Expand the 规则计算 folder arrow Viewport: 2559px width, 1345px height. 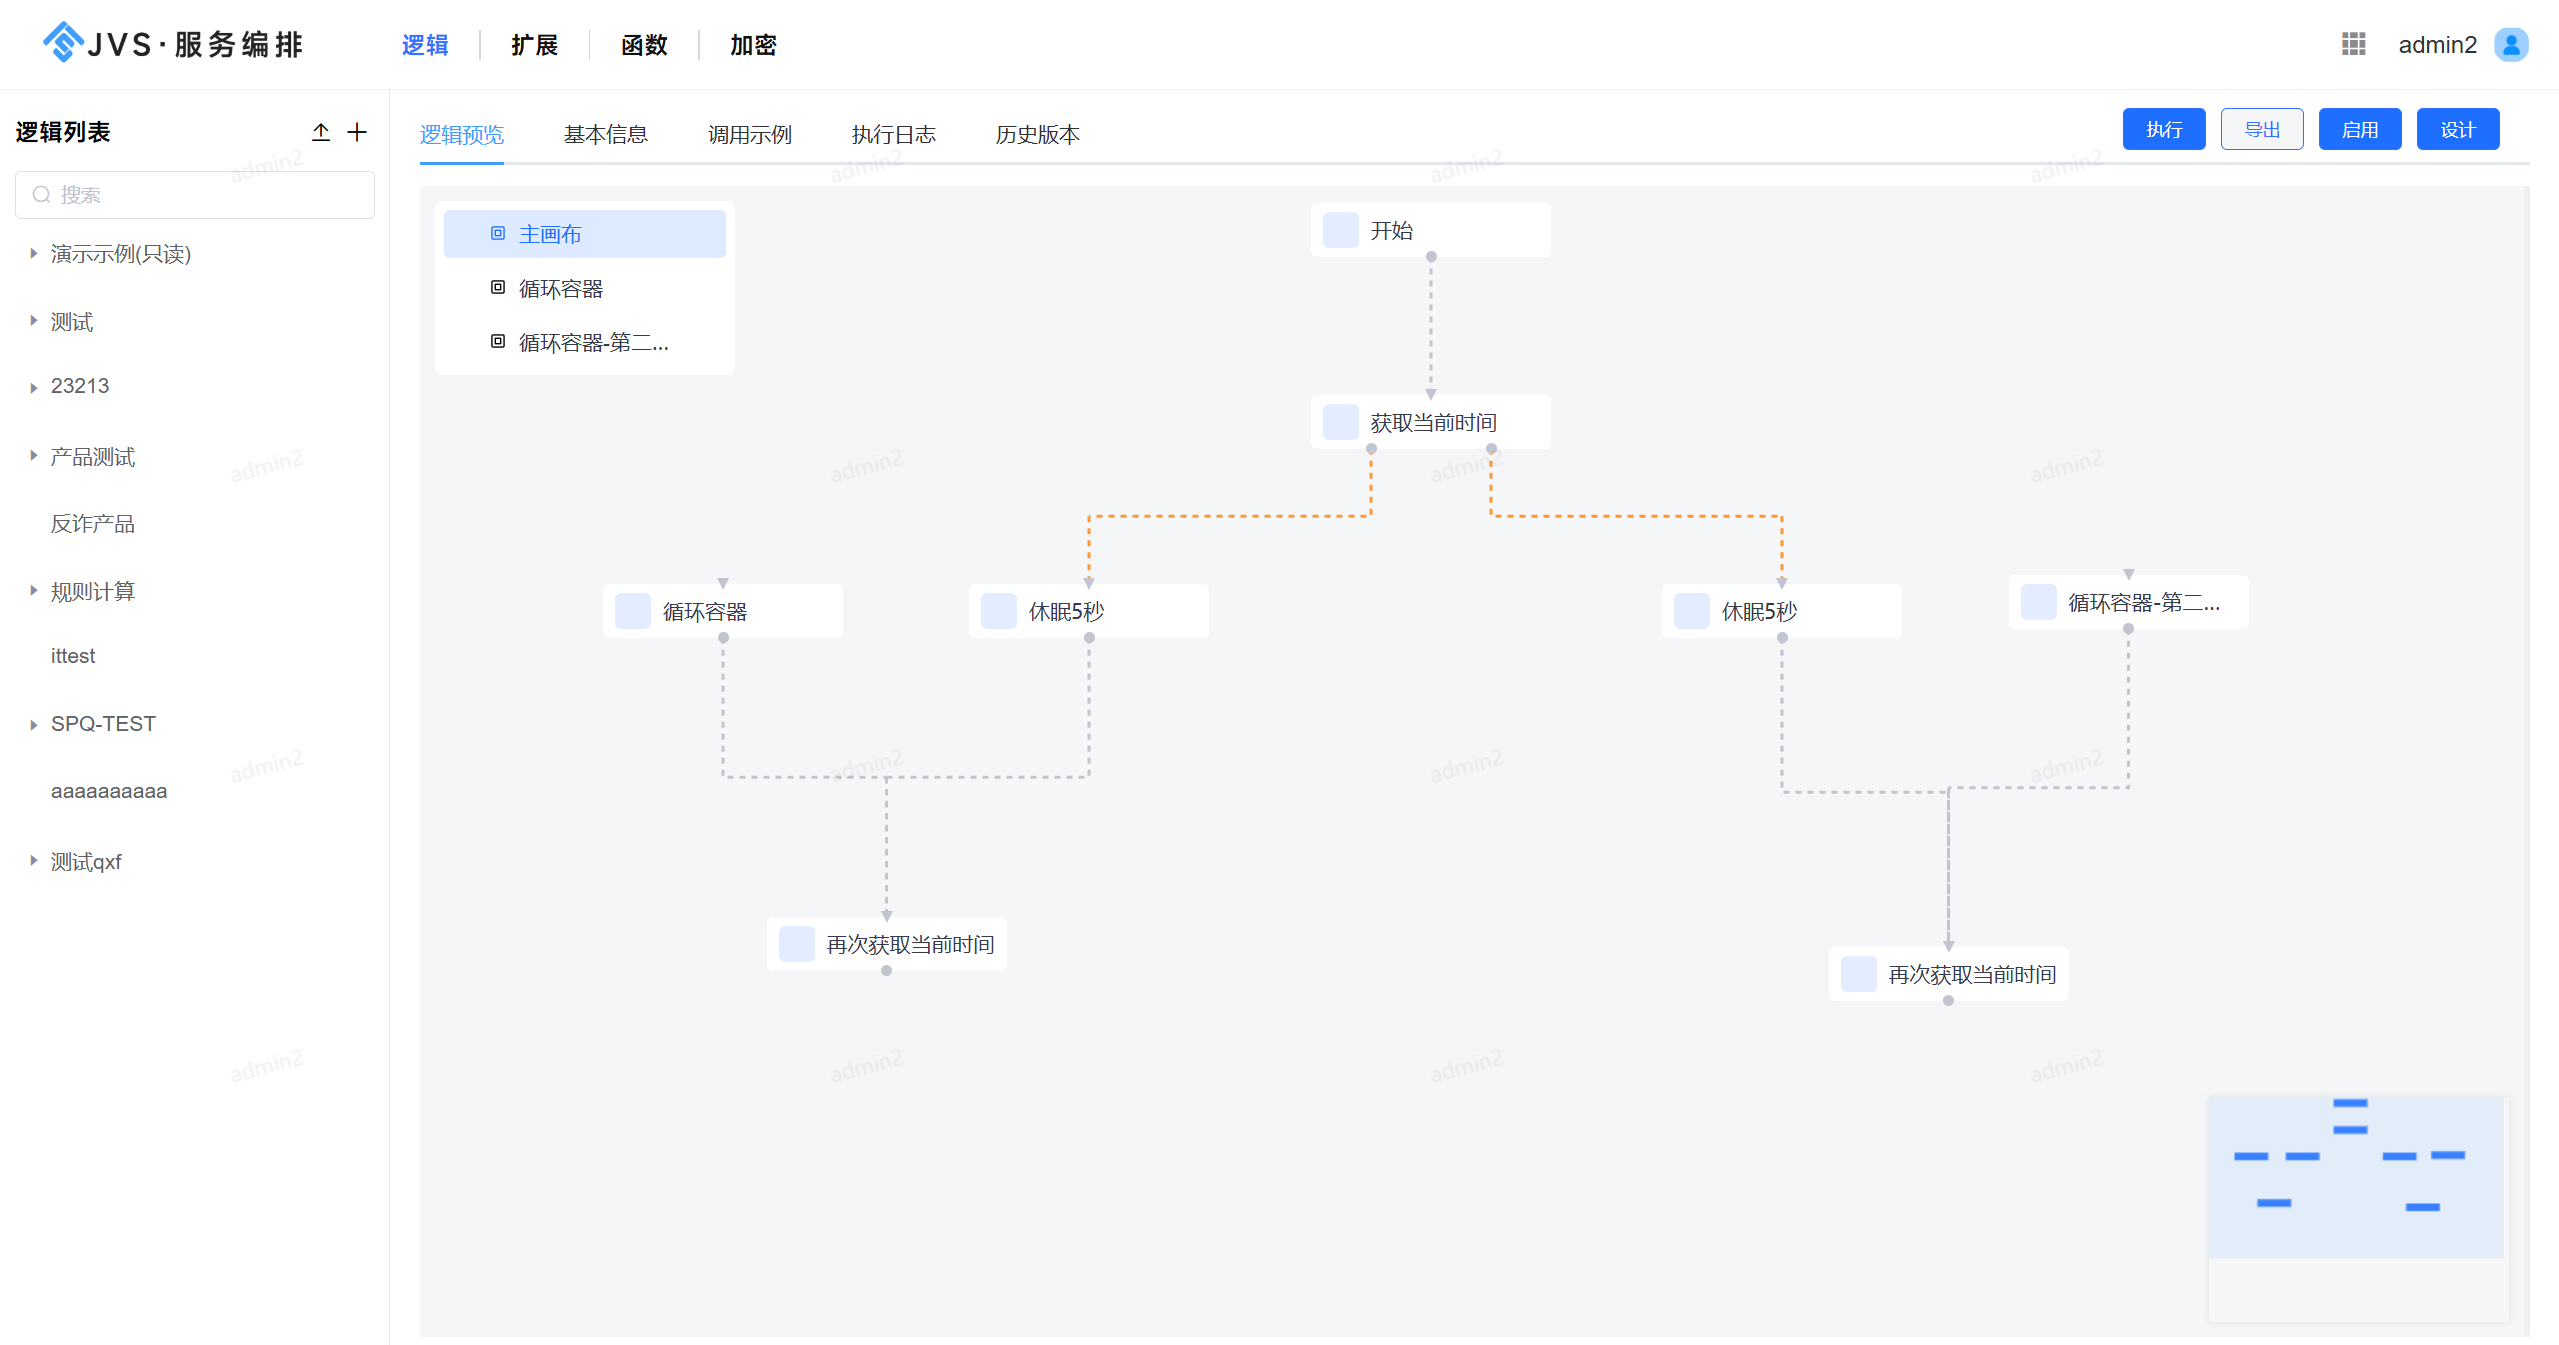tap(33, 591)
